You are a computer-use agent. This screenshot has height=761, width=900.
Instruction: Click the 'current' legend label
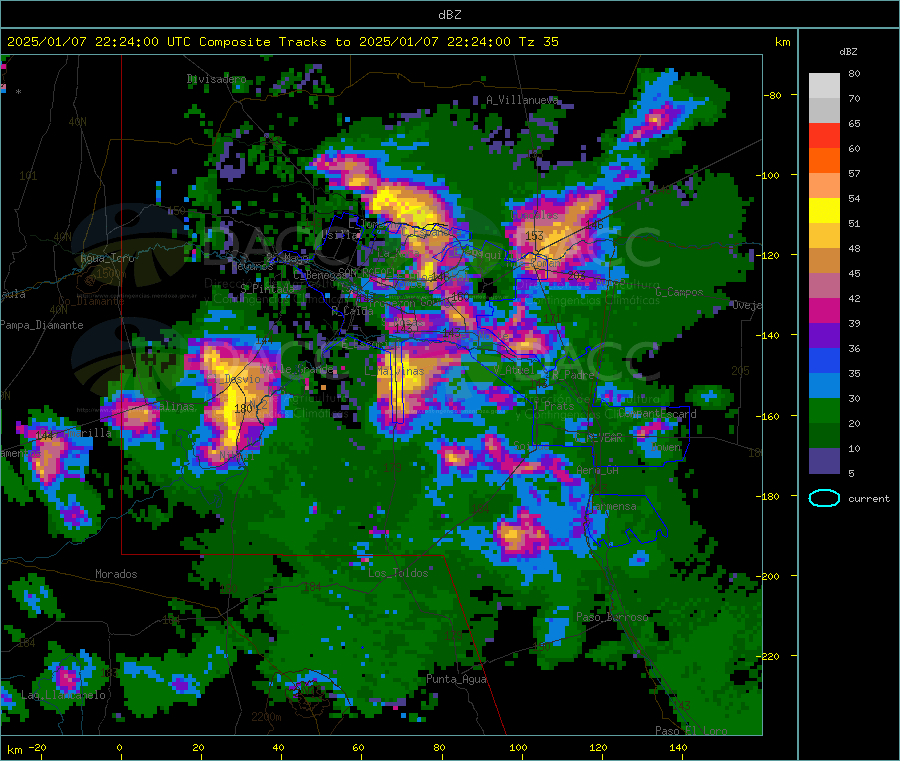(869, 499)
